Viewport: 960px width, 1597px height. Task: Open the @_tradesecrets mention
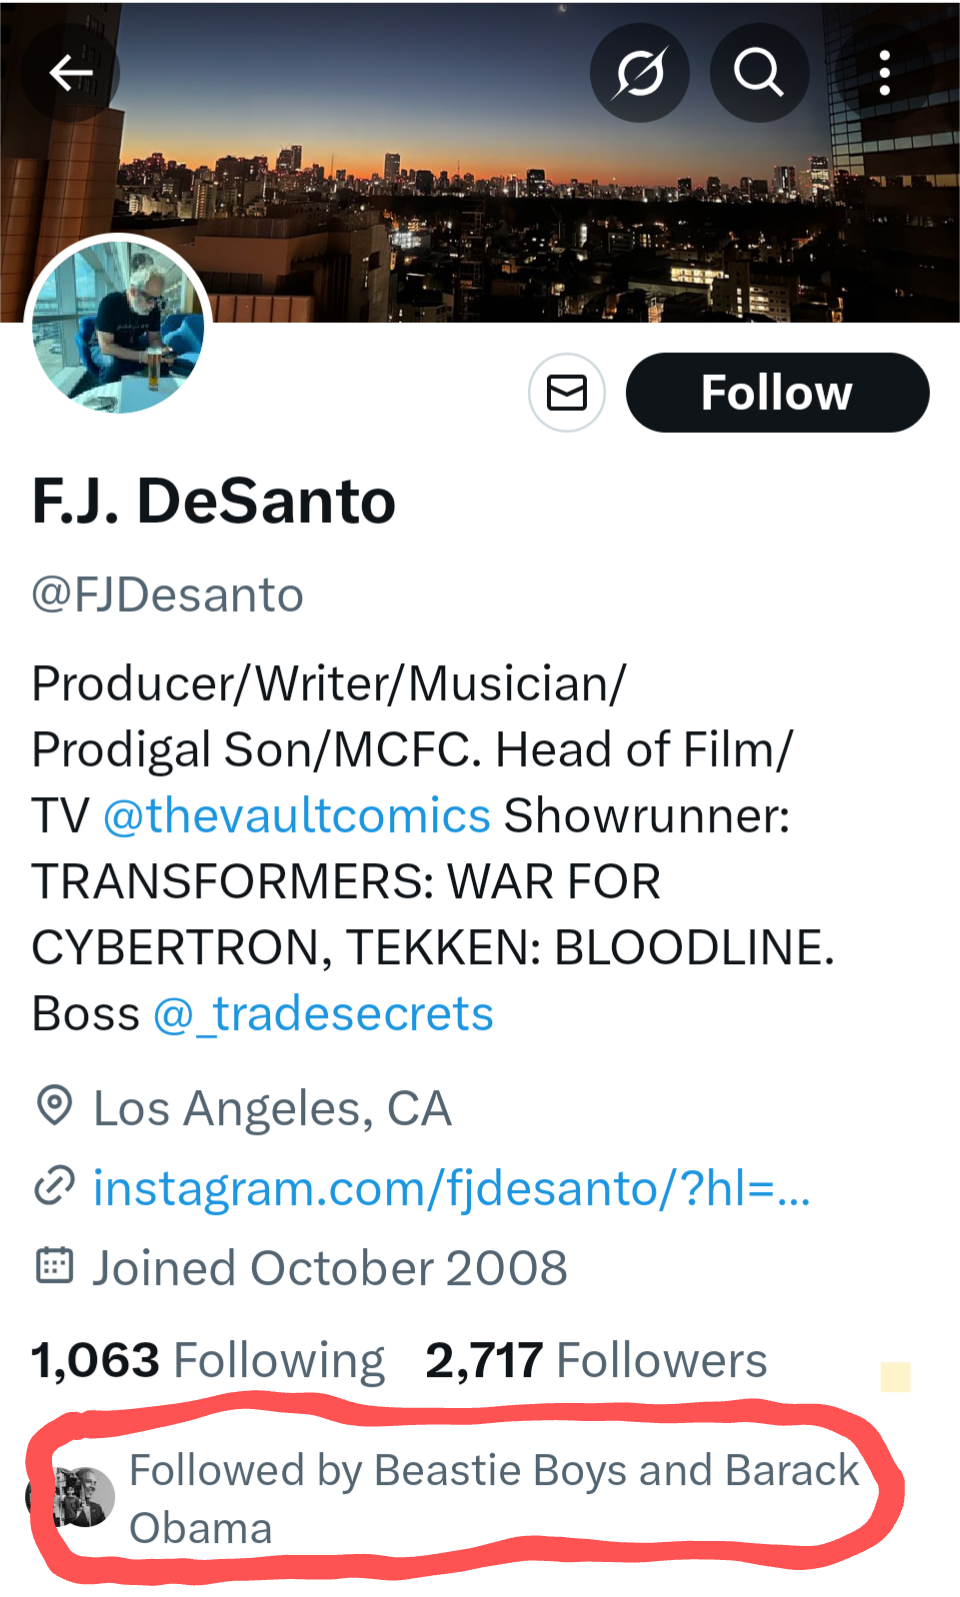click(x=323, y=1013)
